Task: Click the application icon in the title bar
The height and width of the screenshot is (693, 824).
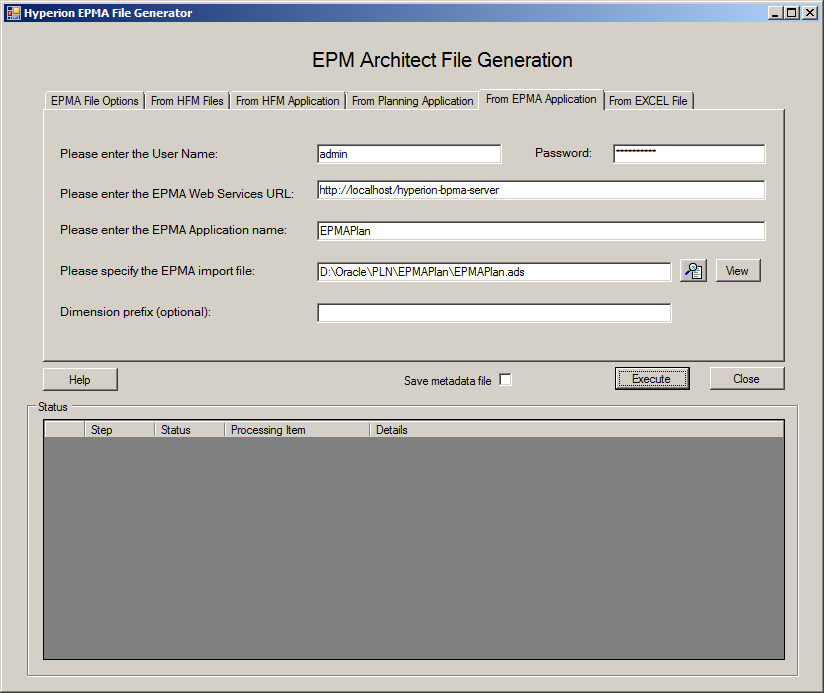Action: (x=13, y=13)
